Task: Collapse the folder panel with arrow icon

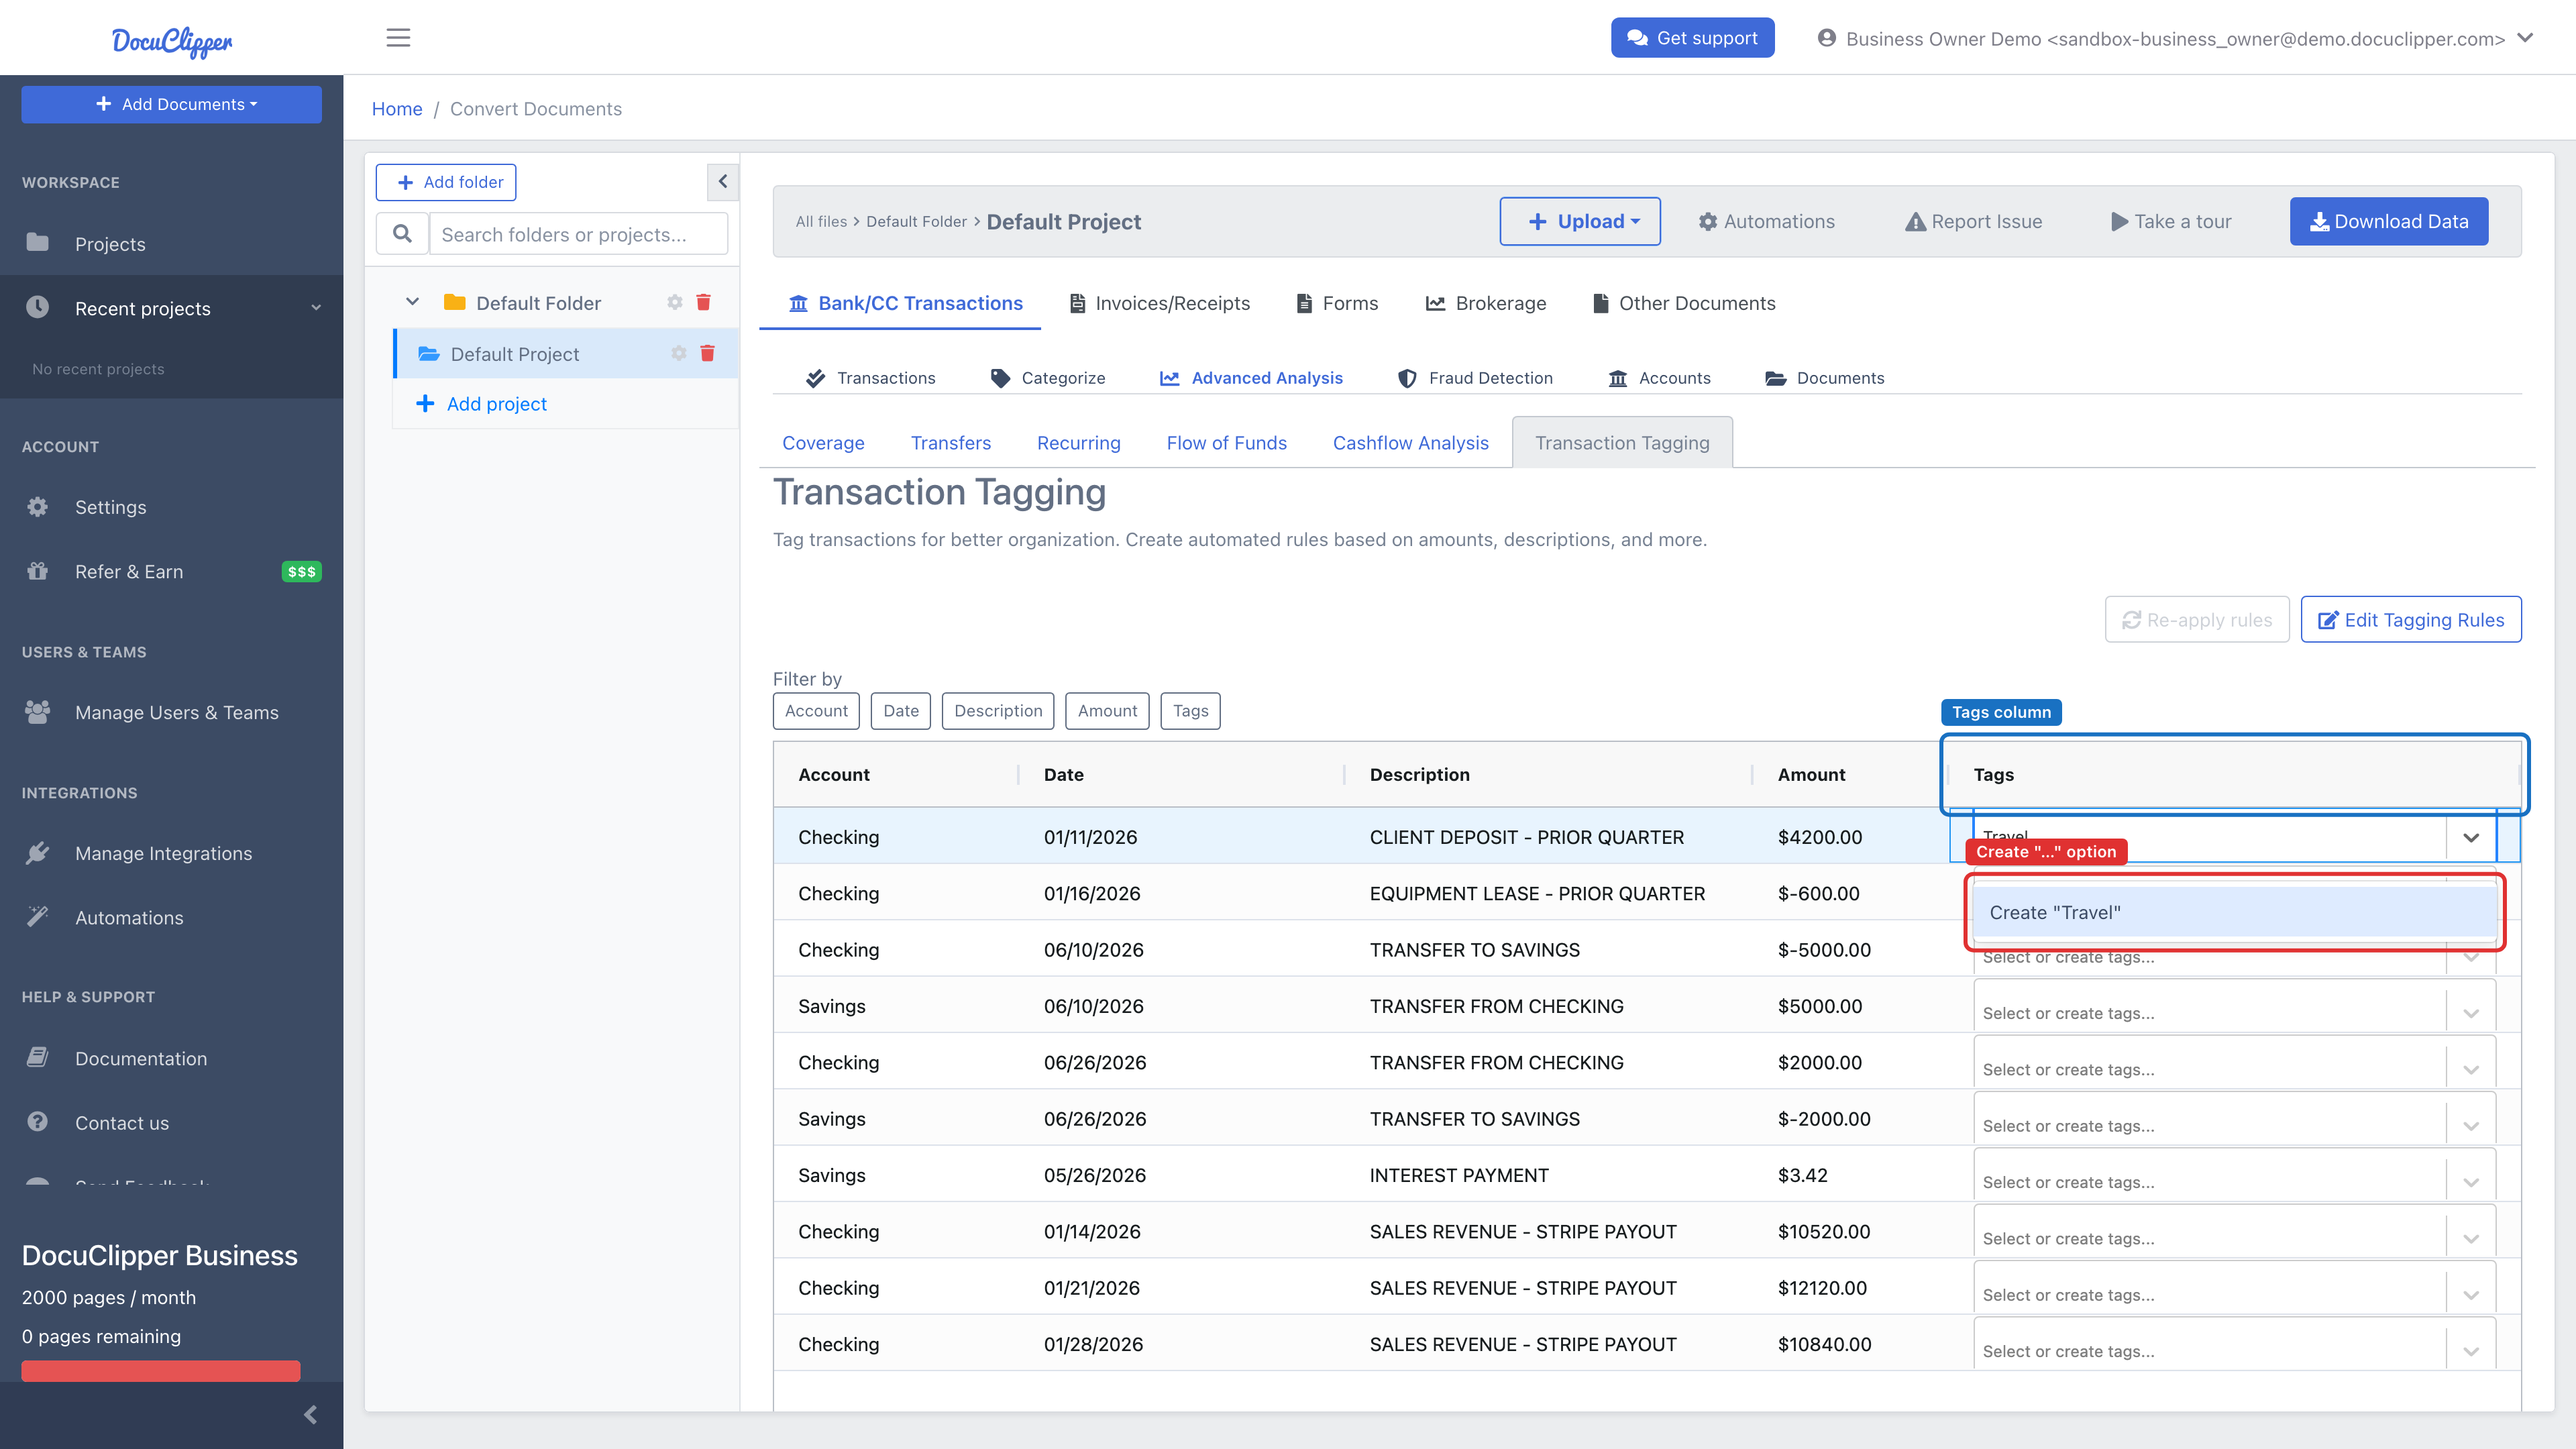Action: 722,182
